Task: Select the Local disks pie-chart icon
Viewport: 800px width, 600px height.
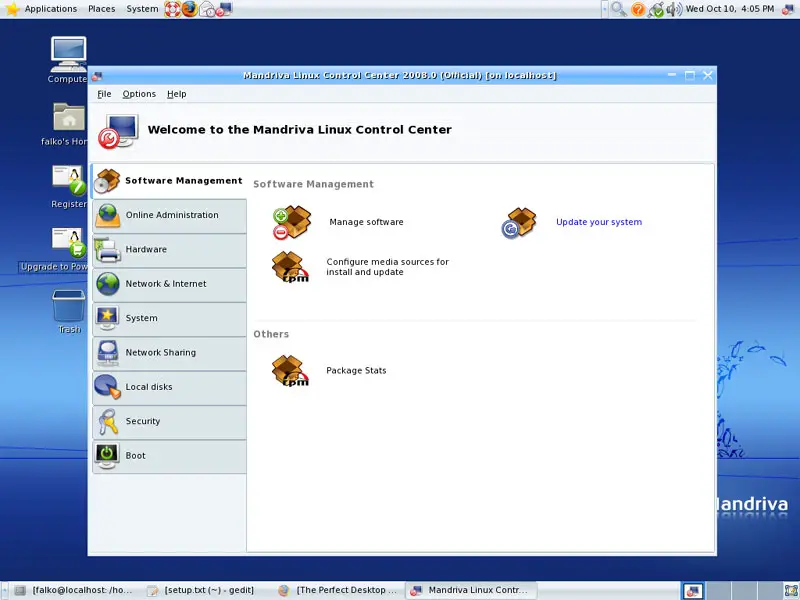Action: pyautogui.click(x=108, y=387)
